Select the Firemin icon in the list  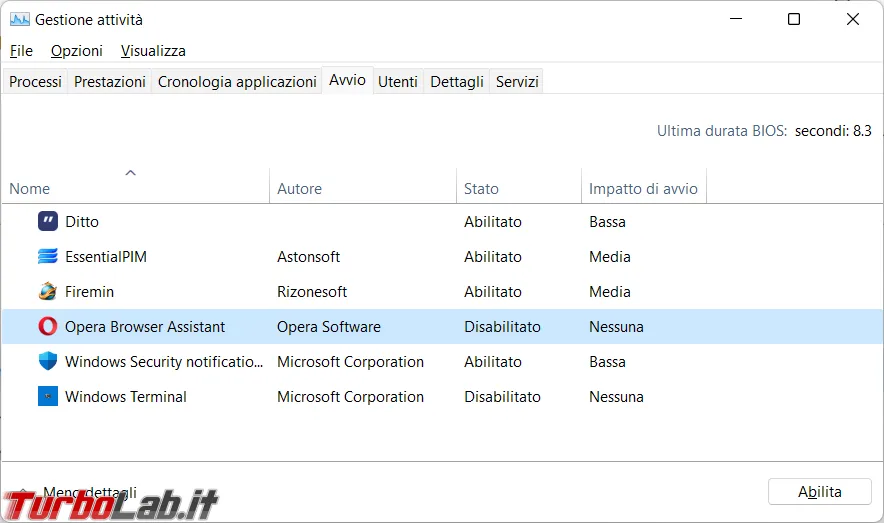point(48,291)
